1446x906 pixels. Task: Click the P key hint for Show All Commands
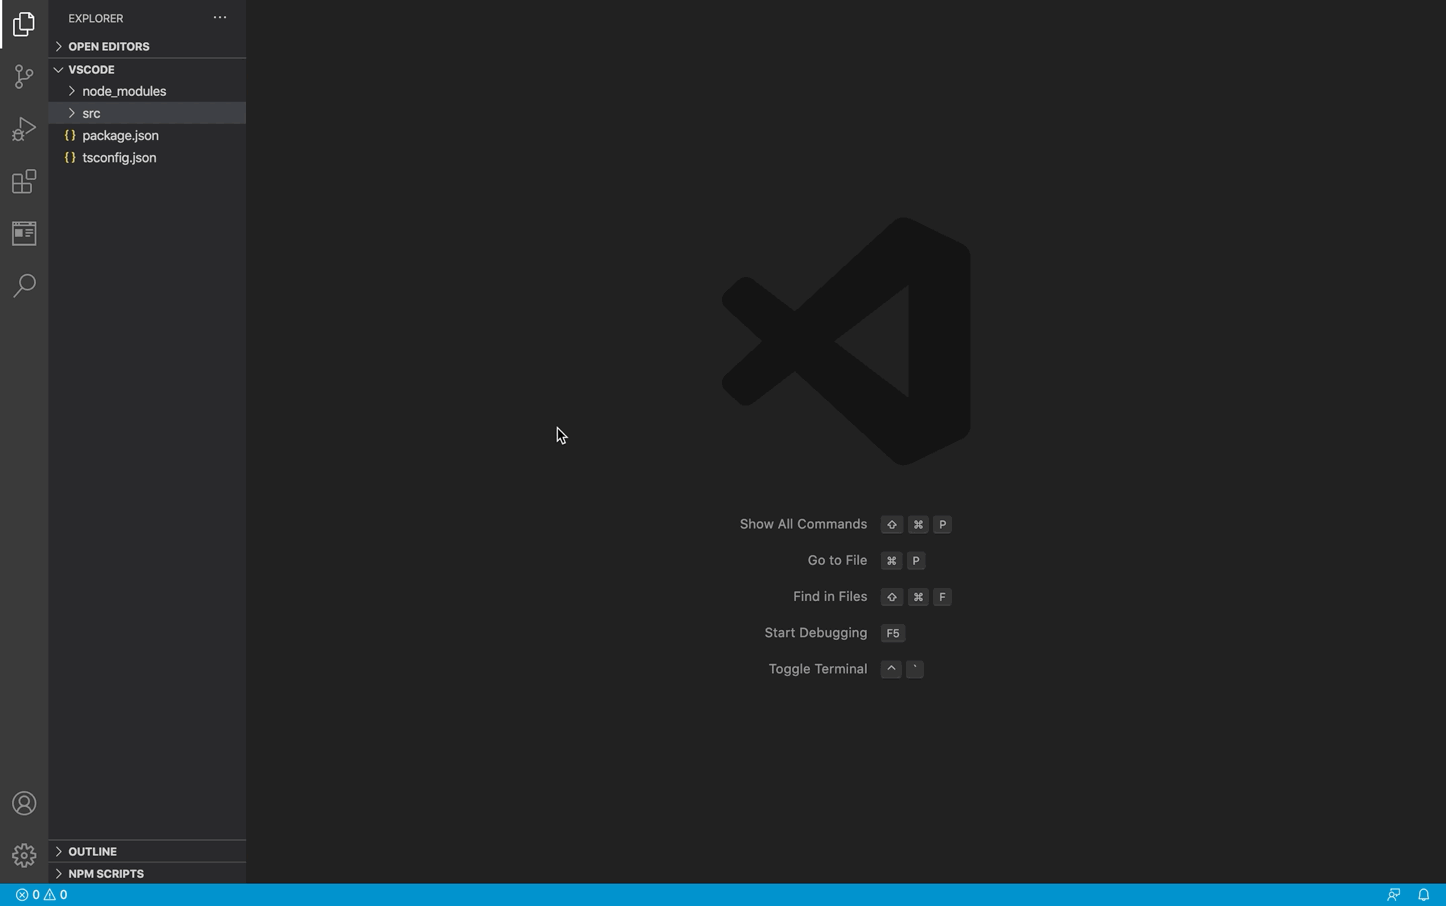[x=942, y=525]
